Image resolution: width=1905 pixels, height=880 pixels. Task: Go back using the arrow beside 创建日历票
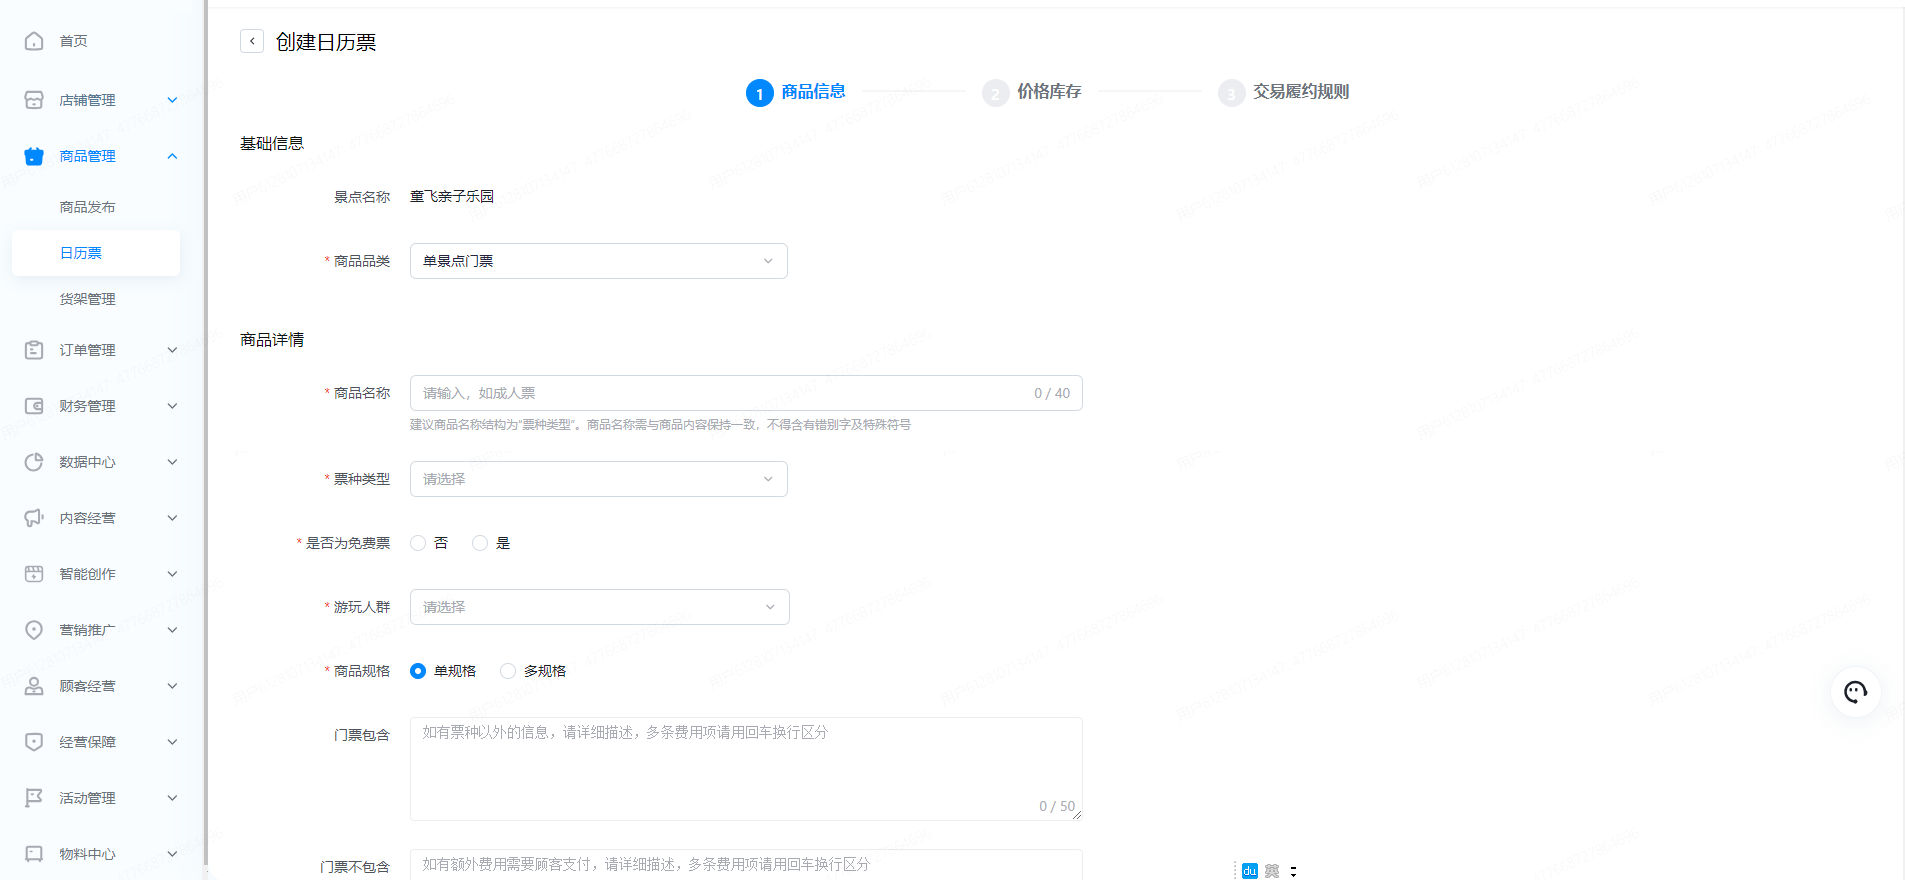click(x=252, y=41)
